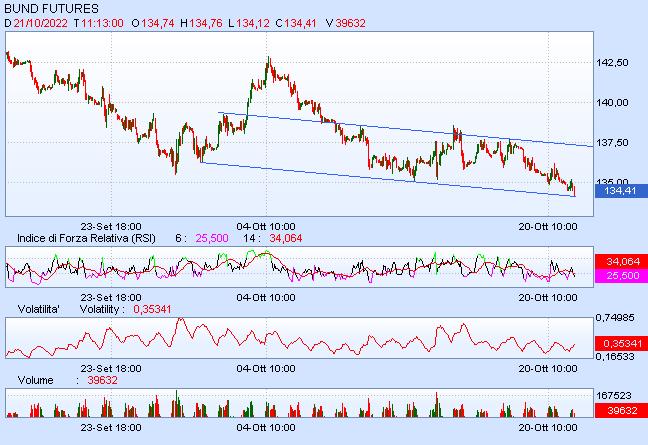Image resolution: width=648 pixels, height=445 pixels.
Task: Click 20-Ott 10:00 label under volume panel
Action: [x=548, y=428]
